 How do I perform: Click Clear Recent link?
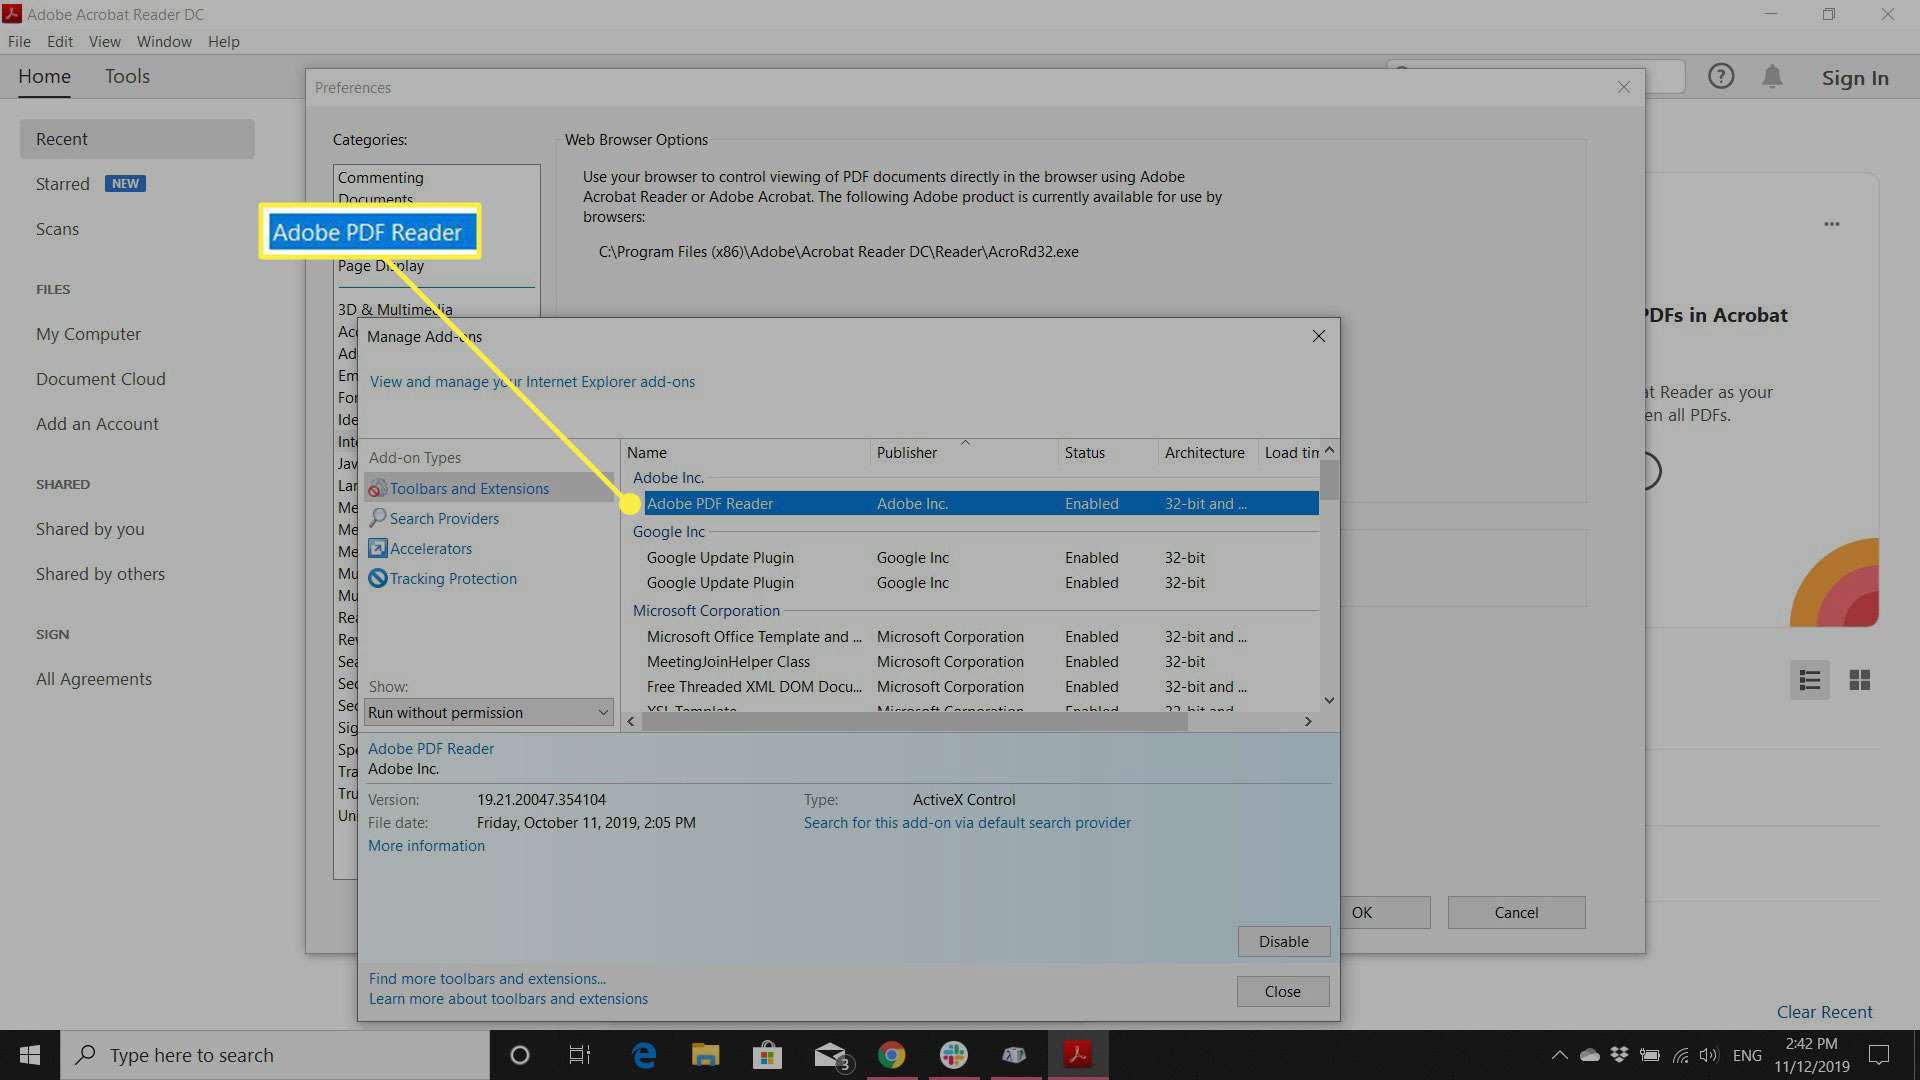pos(1824,1011)
